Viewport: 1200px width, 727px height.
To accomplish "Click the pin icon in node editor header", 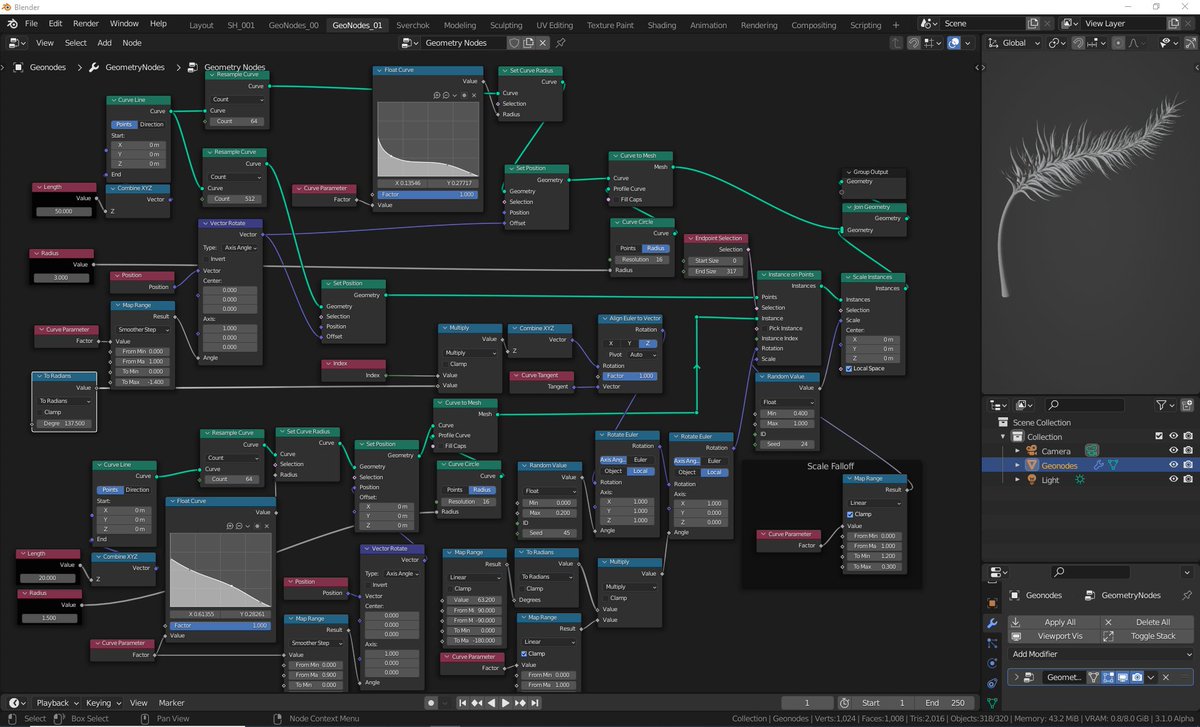I will coord(561,43).
